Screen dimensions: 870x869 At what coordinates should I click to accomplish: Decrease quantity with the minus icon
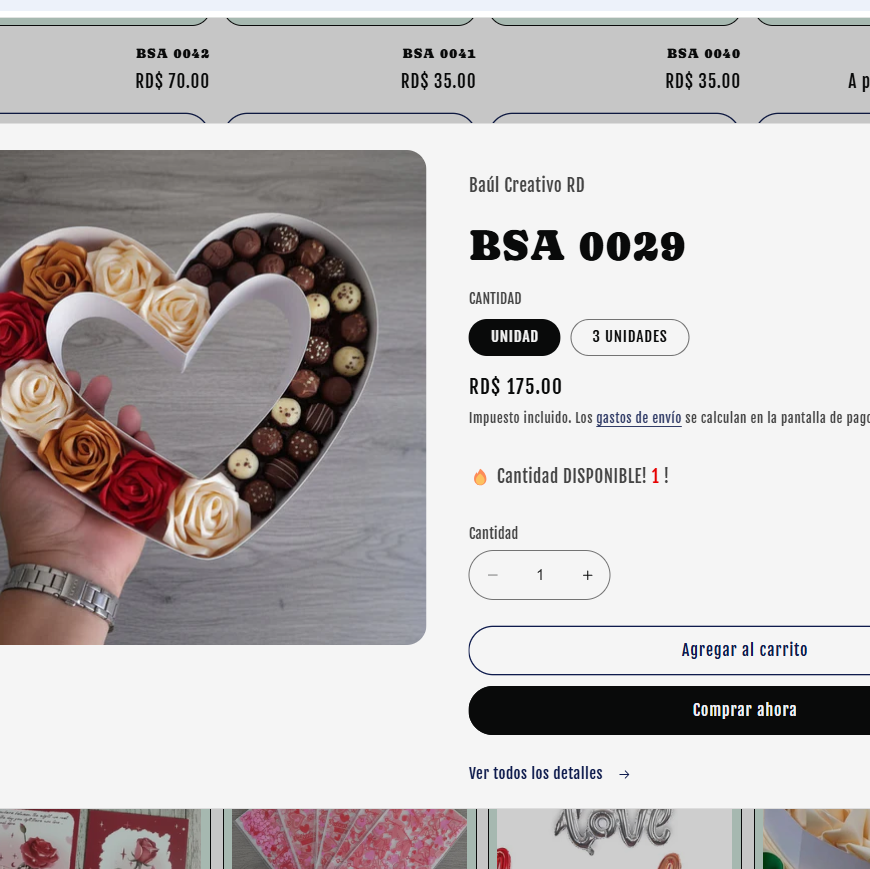(x=493, y=575)
